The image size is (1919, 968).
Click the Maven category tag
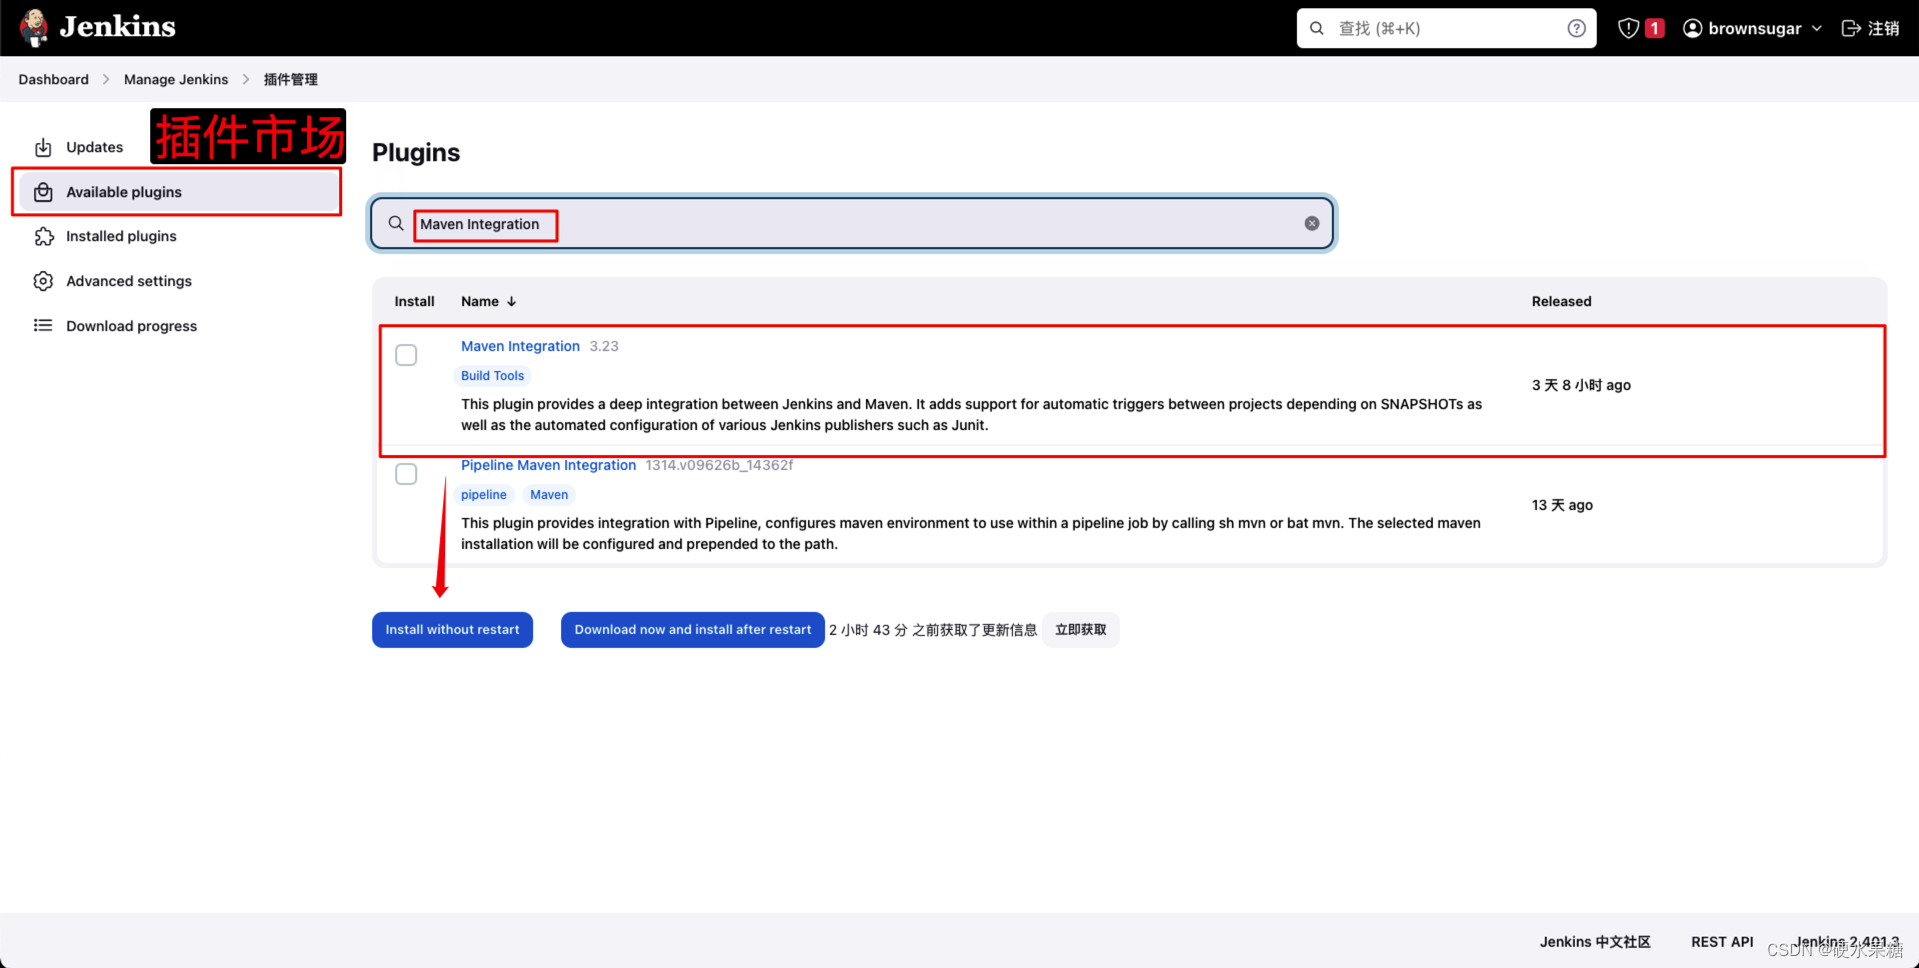click(x=549, y=495)
